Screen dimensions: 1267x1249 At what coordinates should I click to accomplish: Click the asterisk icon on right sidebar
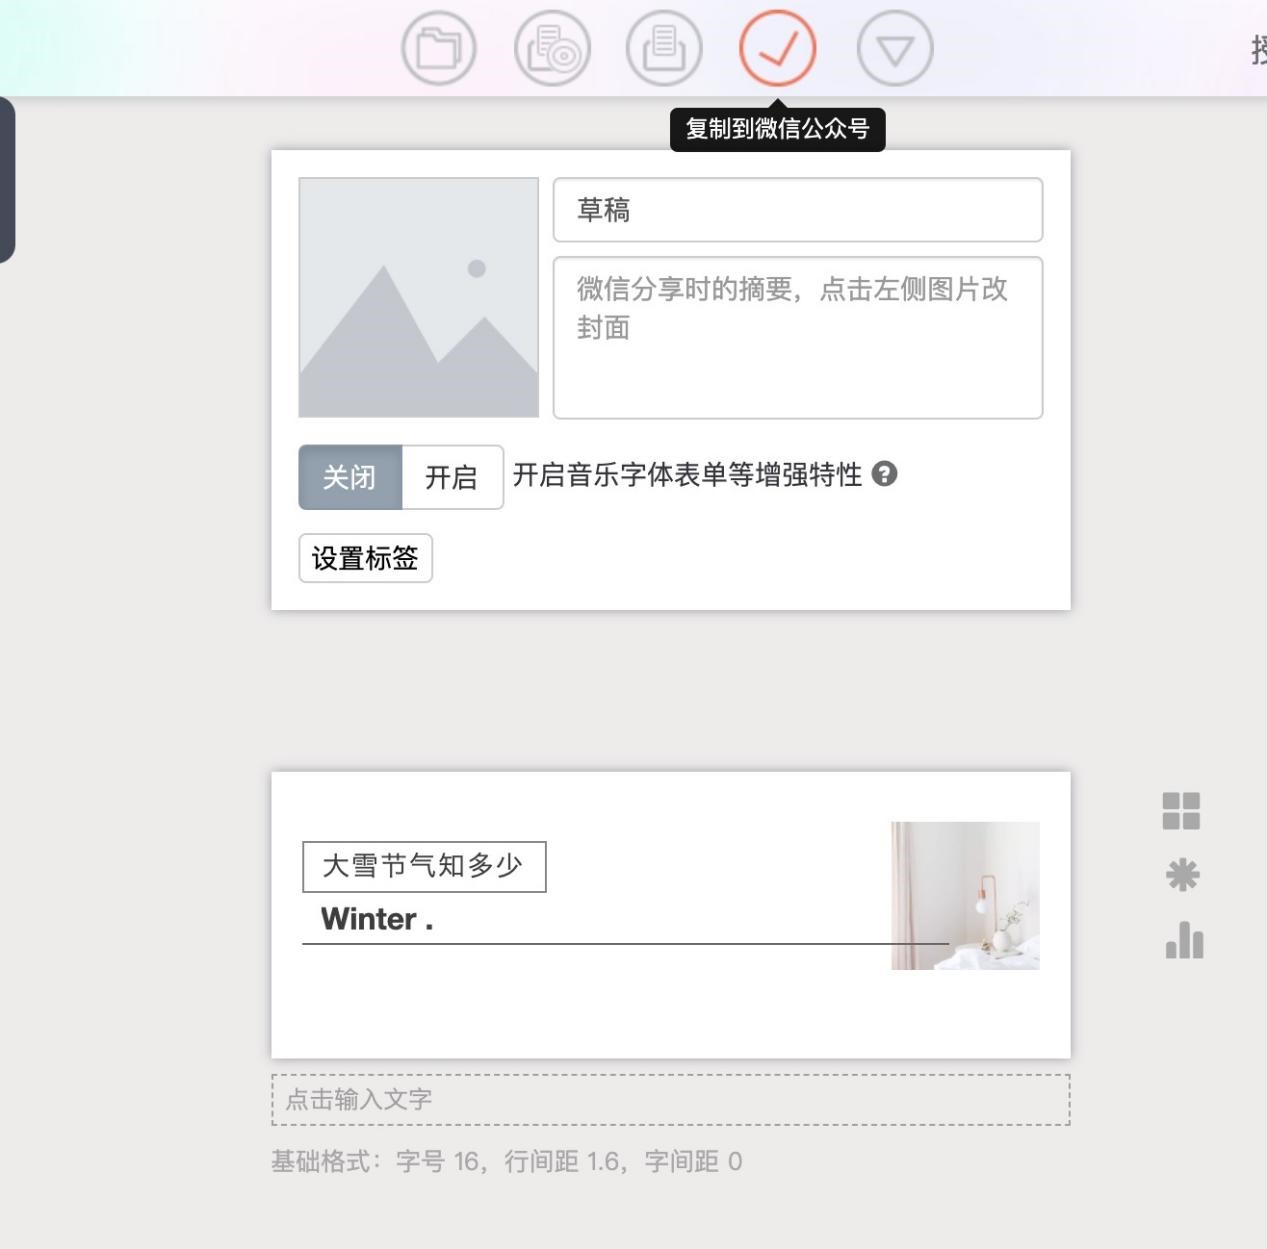click(x=1182, y=875)
